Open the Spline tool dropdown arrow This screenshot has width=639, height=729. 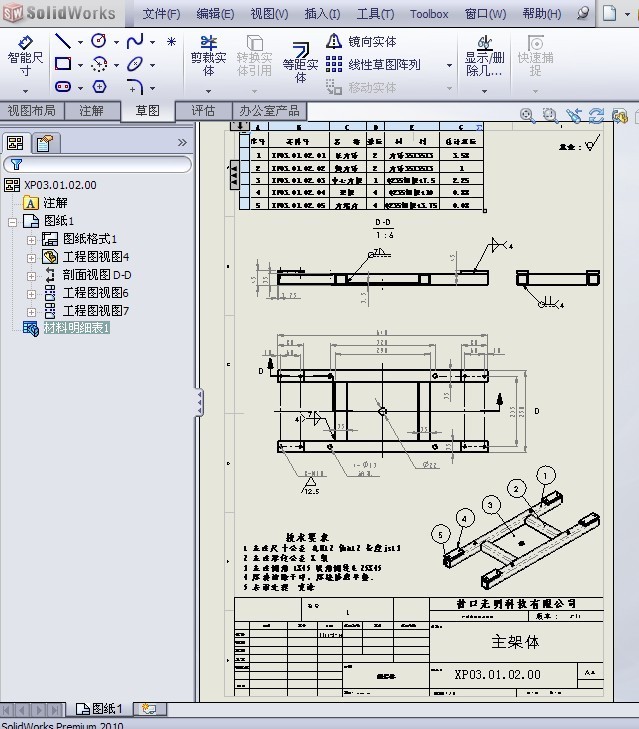[153, 42]
